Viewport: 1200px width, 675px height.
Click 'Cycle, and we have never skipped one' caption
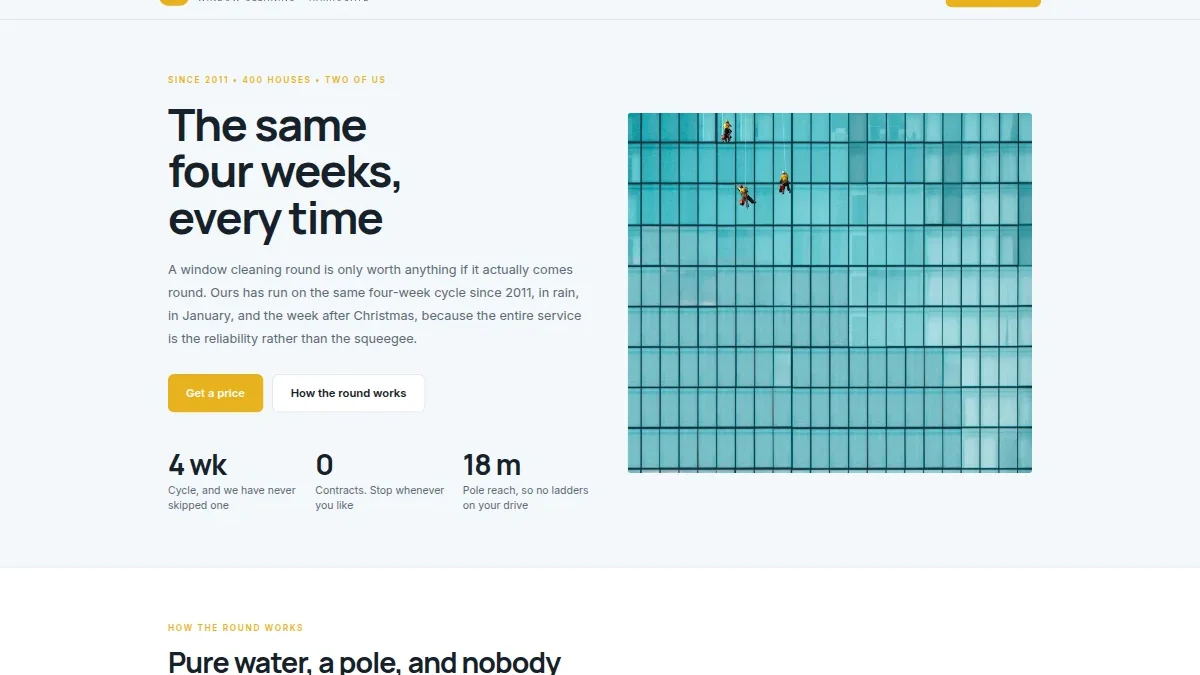coord(232,498)
